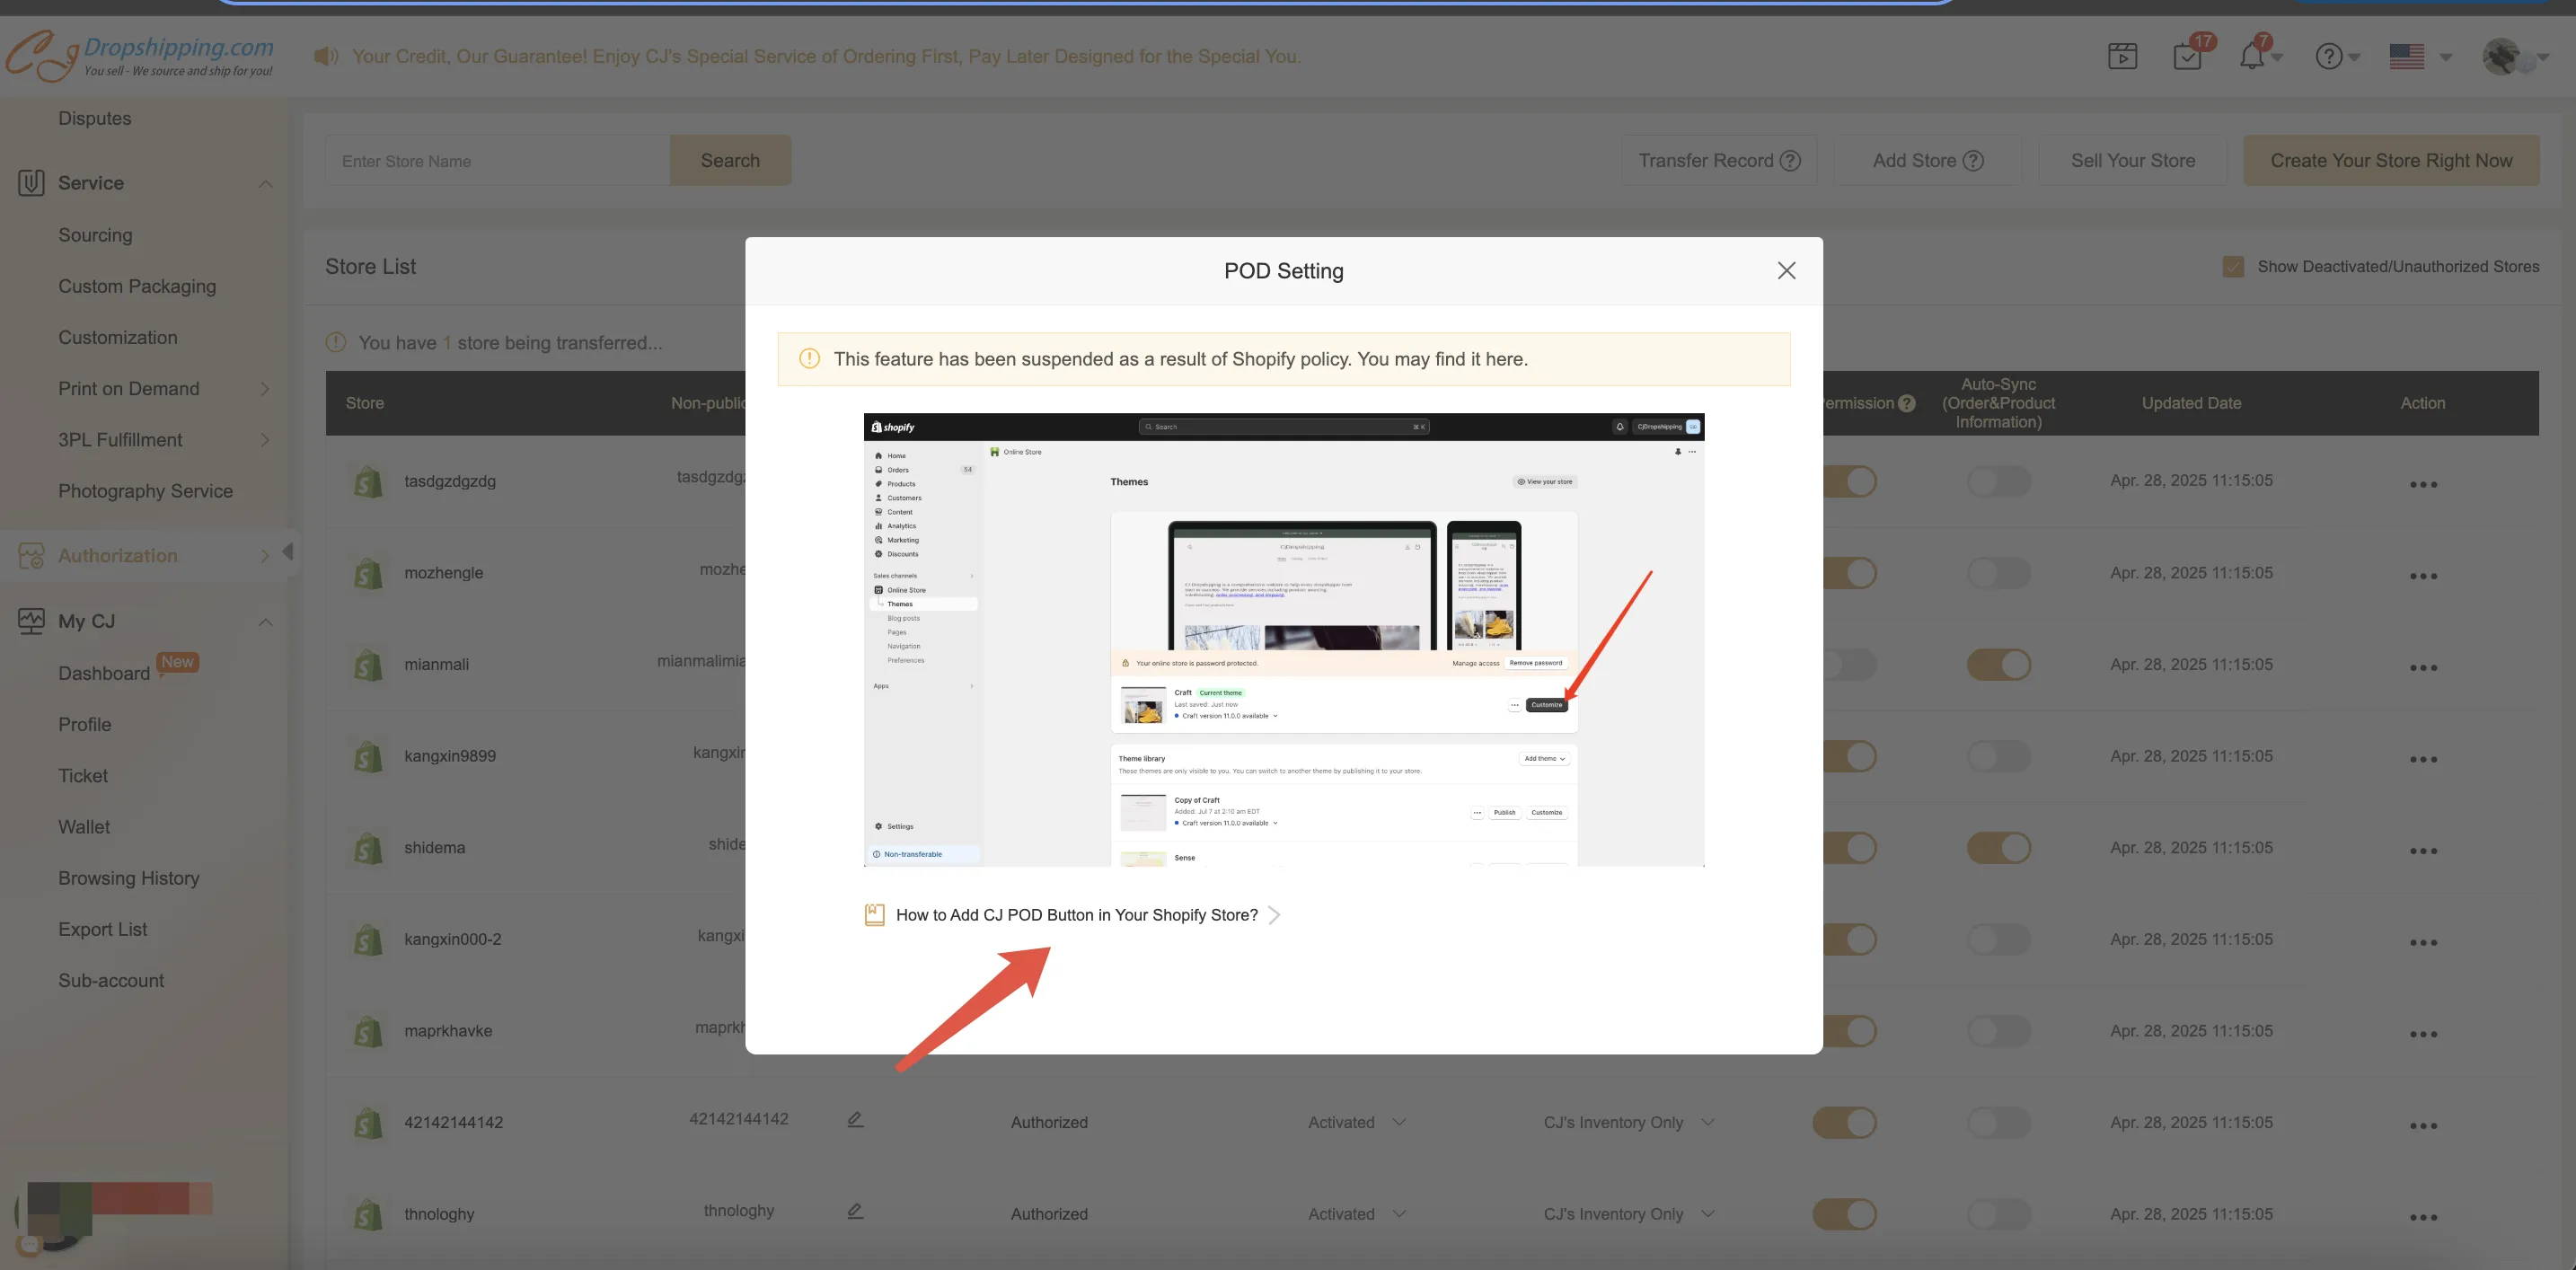This screenshot has width=2576, height=1270.
Task: Open How to Add CJ POD Button link
Action: coord(1076,915)
